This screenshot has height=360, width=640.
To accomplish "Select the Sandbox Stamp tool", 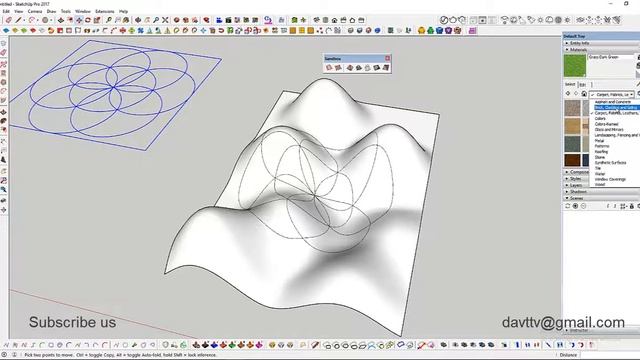I will (x=359, y=68).
